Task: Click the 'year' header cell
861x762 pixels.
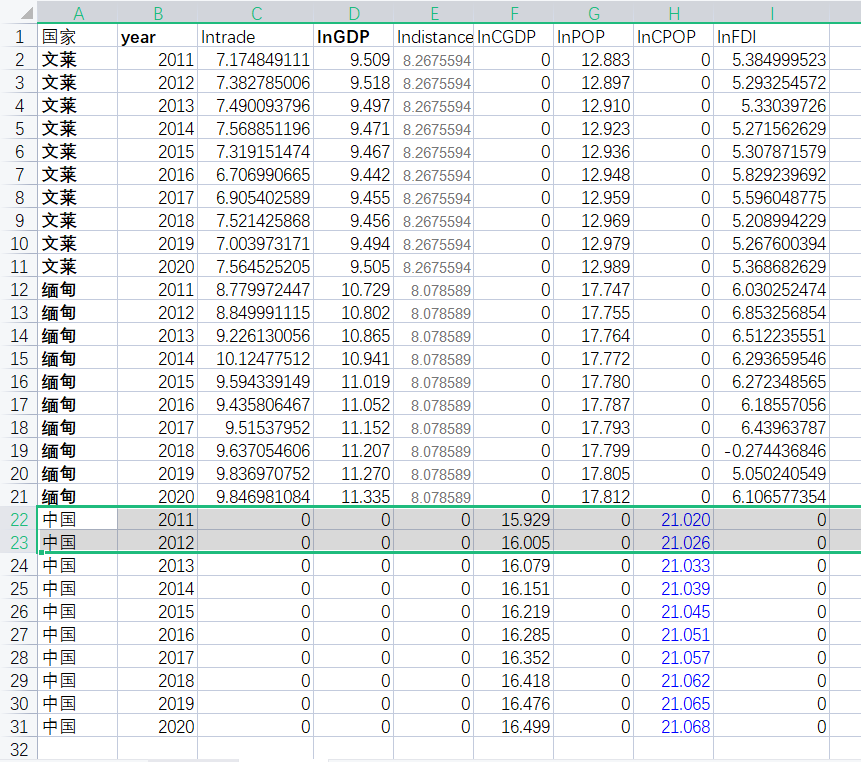Action: (158, 37)
